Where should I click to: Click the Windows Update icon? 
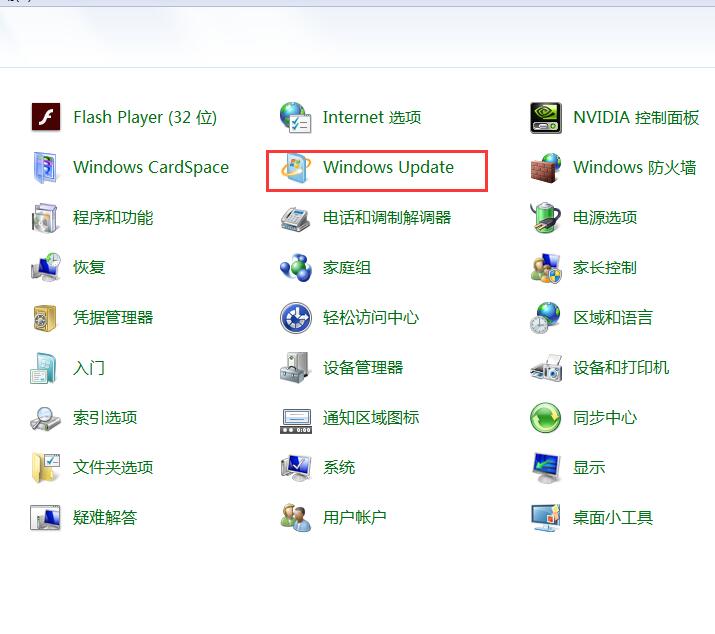click(x=295, y=167)
